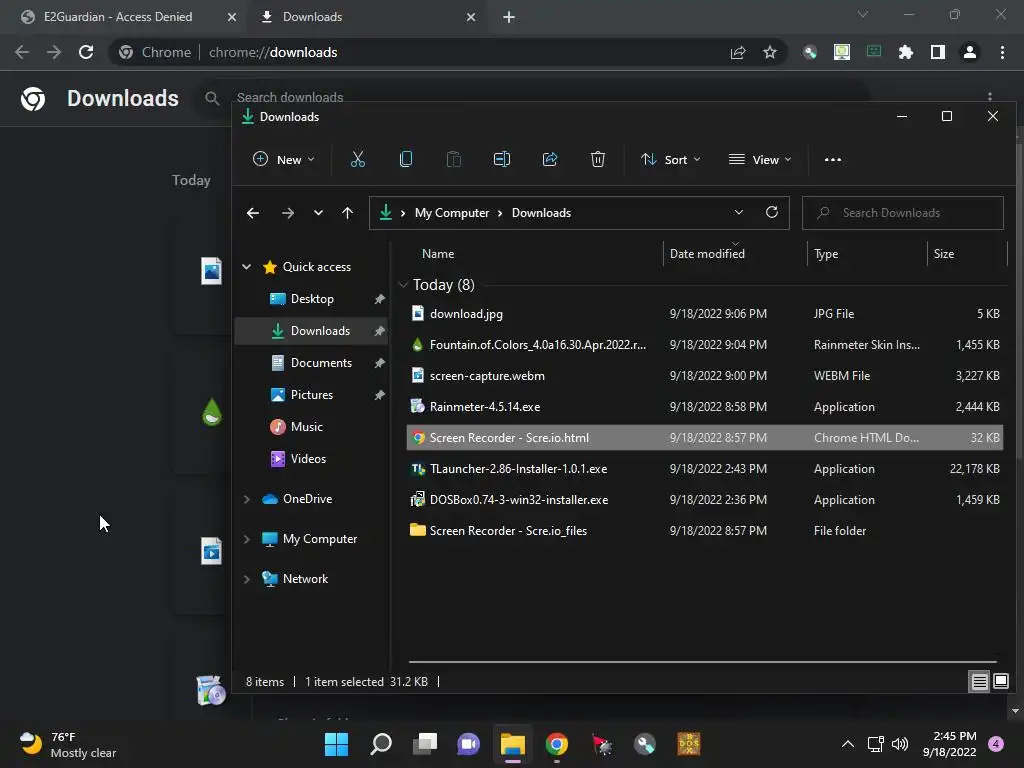Click My Computer in the address breadcrumb
This screenshot has width=1024, height=768.
[x=452, y=213]
